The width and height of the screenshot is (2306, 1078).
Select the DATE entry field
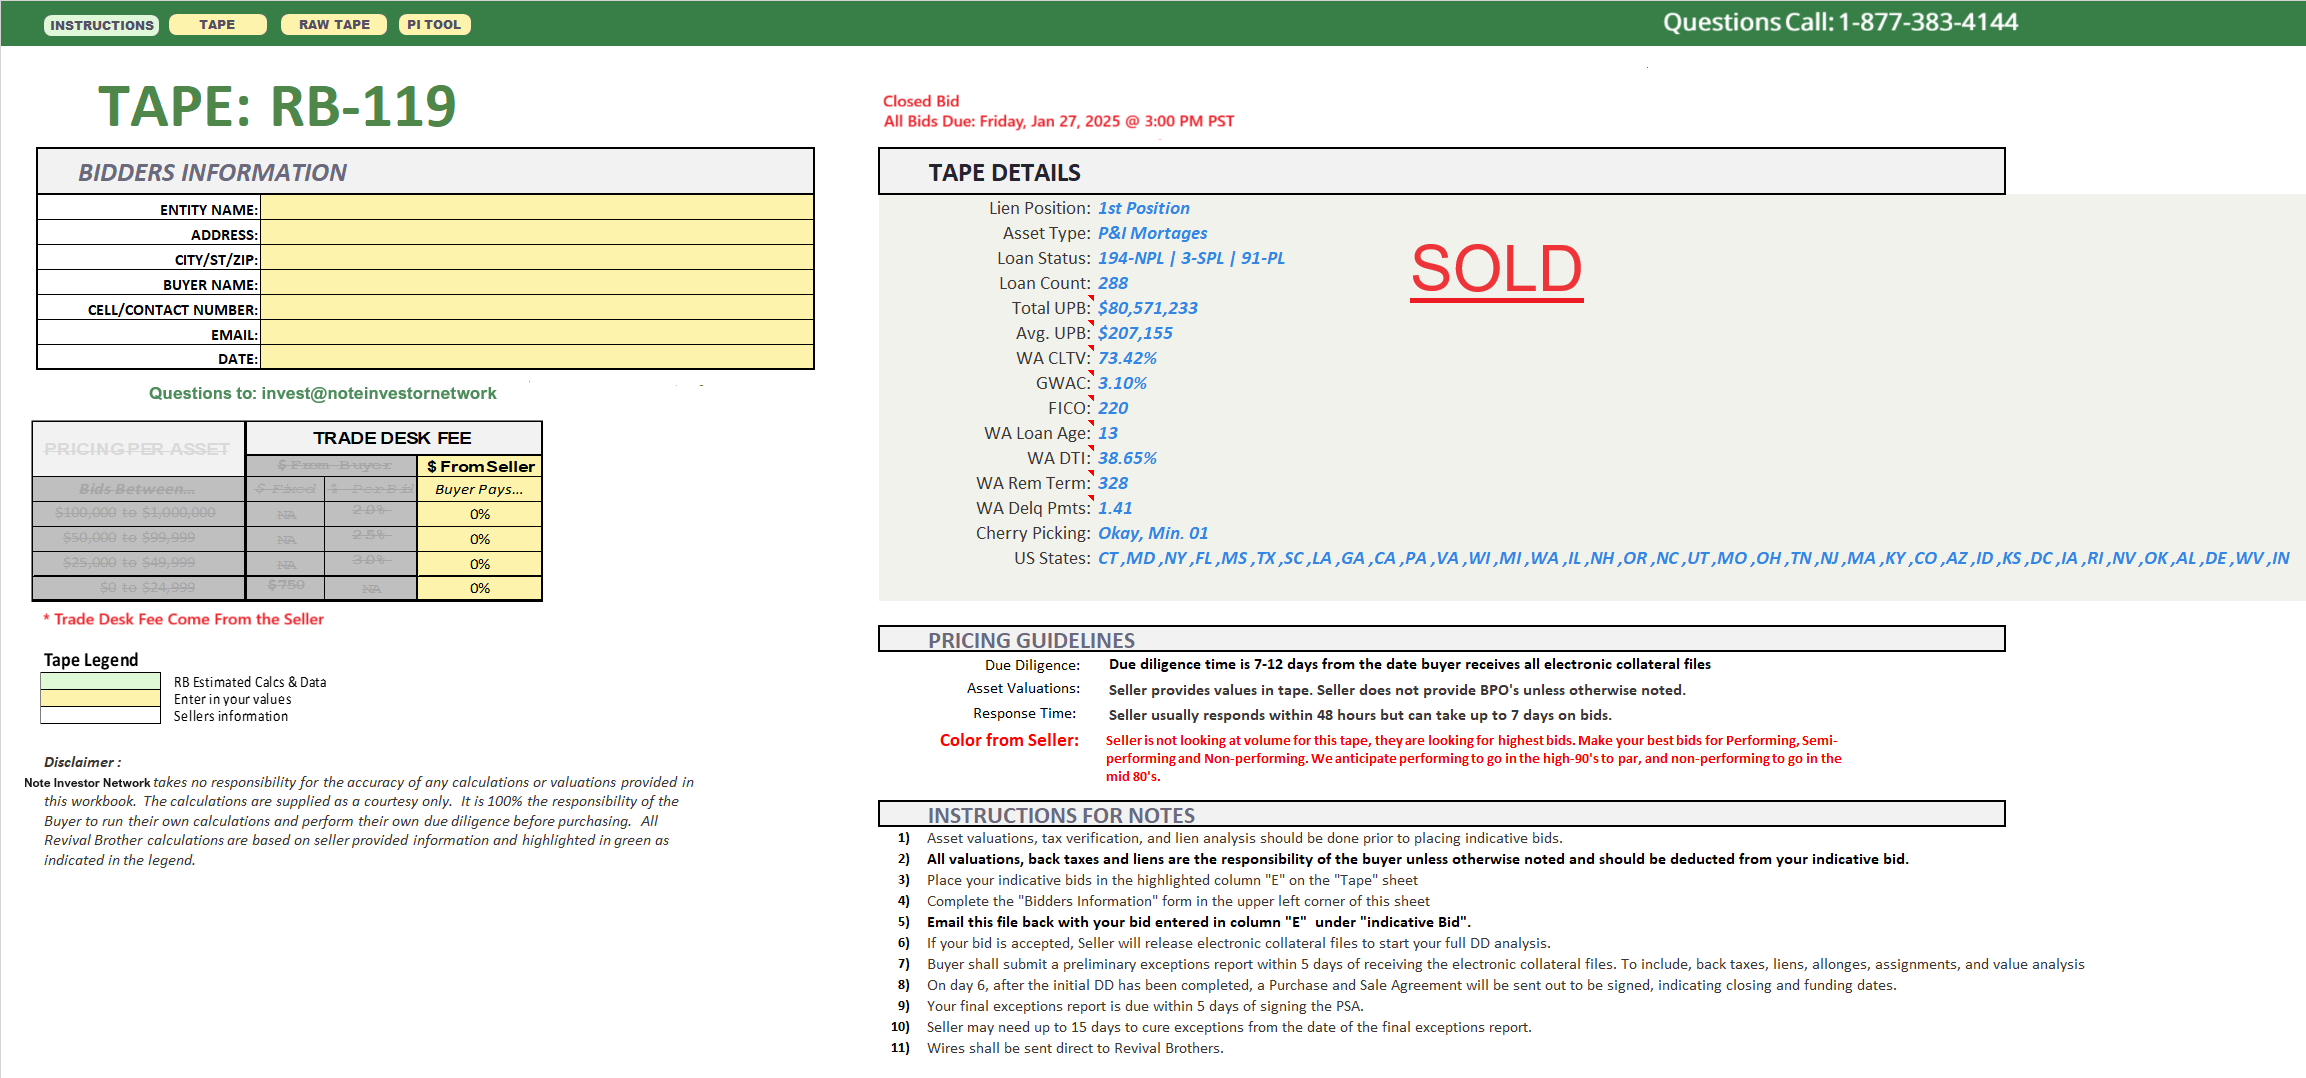(536, 357)
